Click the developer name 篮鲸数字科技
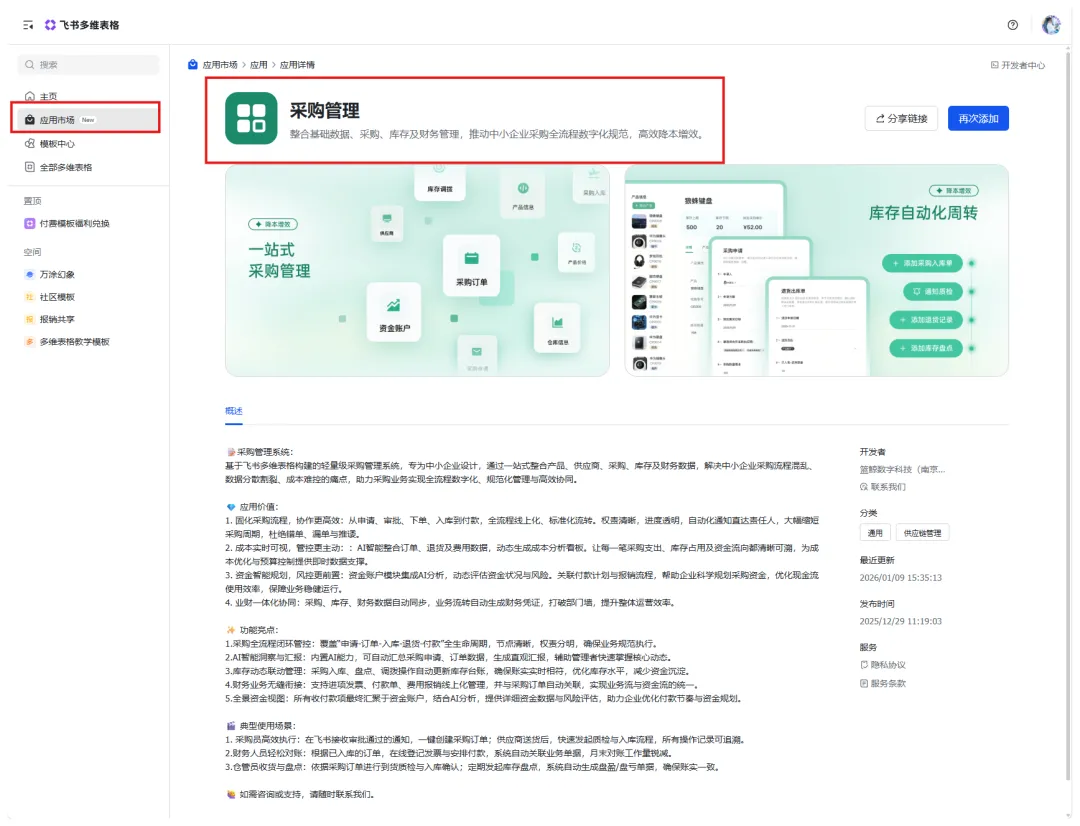 [902, 469]
